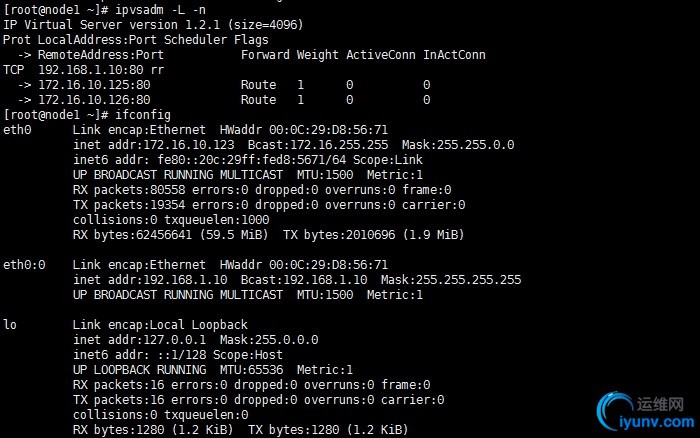Click the Mask:255.255.255.255 value
The height and width of the screenshot is (438, 700).
451,280
